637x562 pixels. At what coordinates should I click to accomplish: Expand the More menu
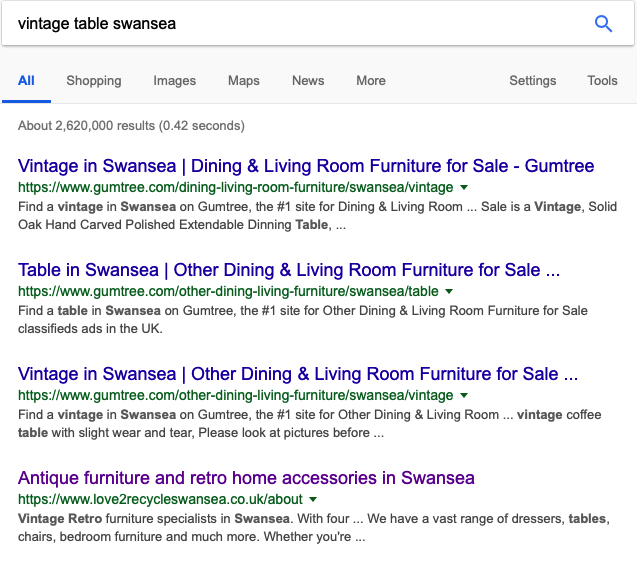coord(371,80)
